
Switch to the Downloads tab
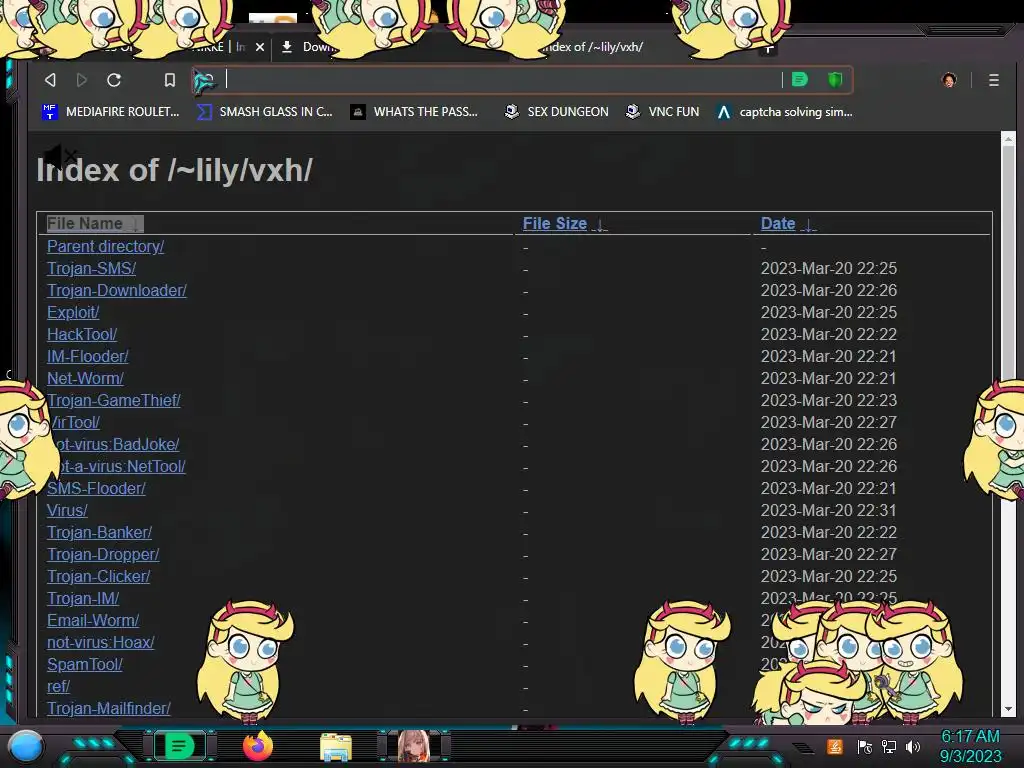click(x=308, y=47)
